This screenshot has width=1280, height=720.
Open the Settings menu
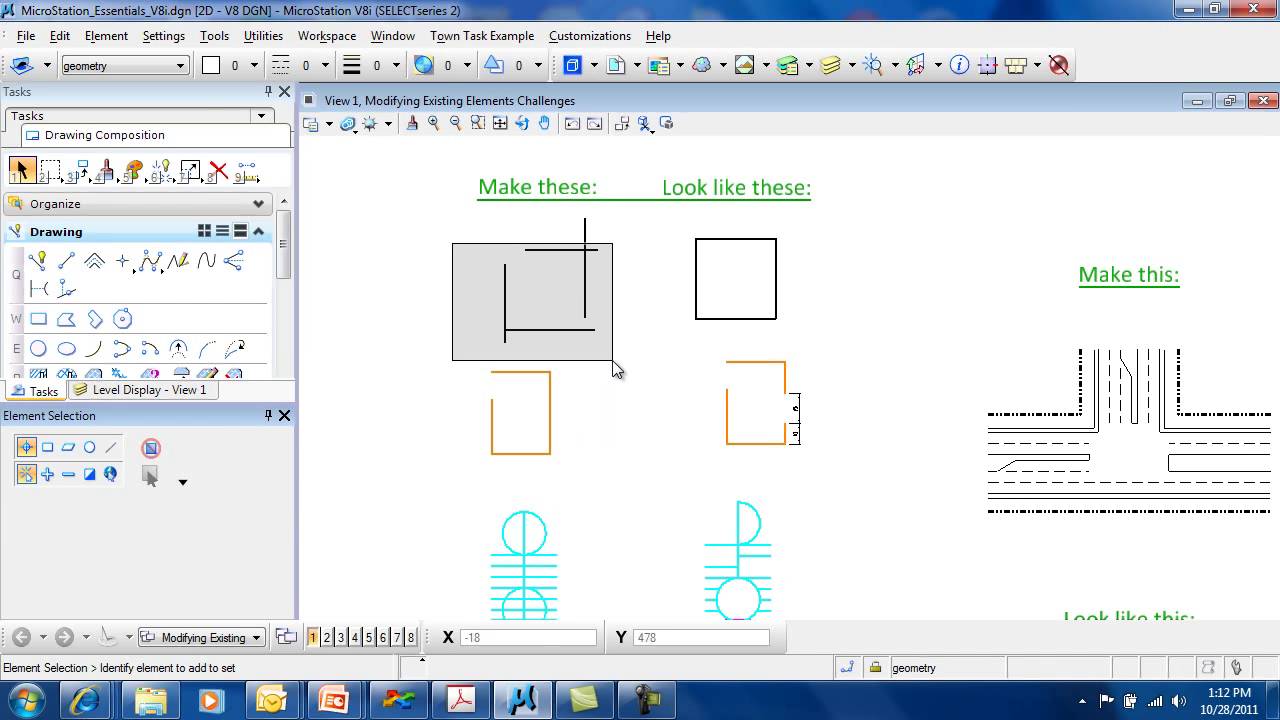point(163,35)
